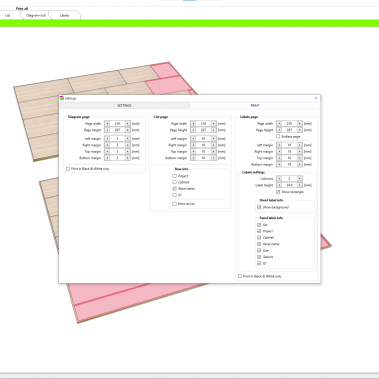This screenshot has width=379, height=379.
Task: Toggle Show background under Sheet label info
Action: pyautogui.click(x=259, y=207)
